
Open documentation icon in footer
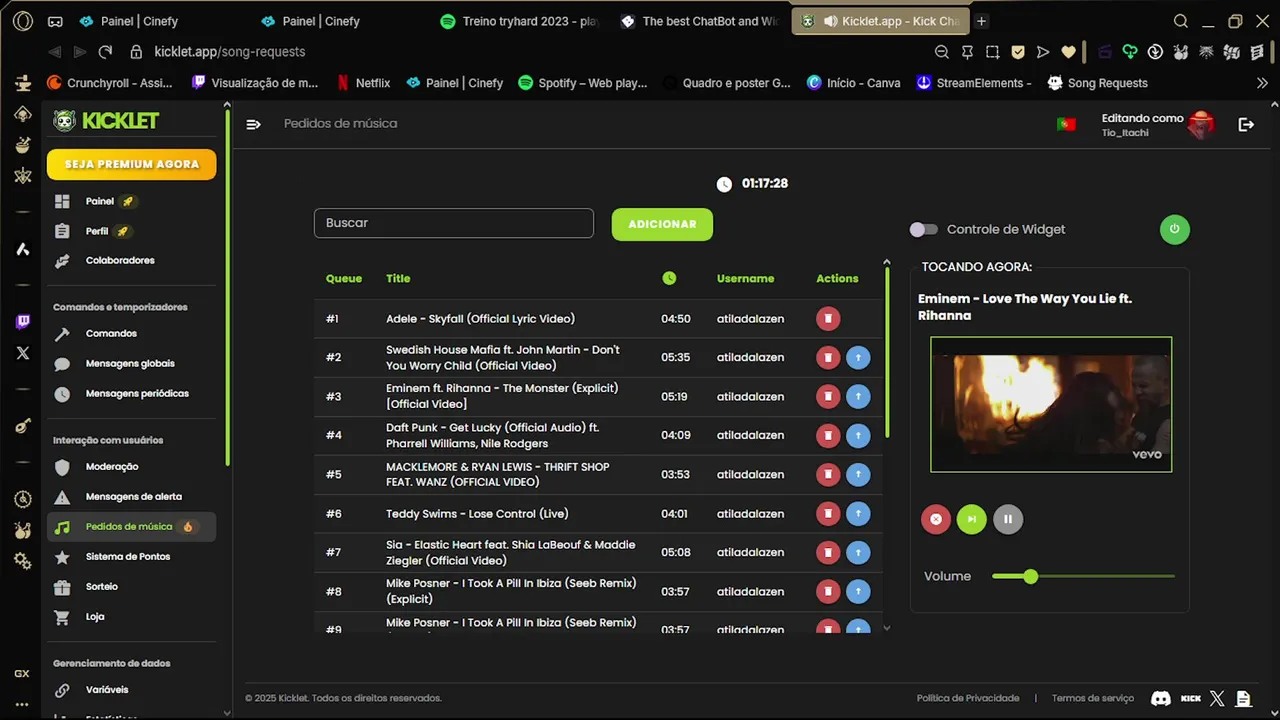(1243, 698)
